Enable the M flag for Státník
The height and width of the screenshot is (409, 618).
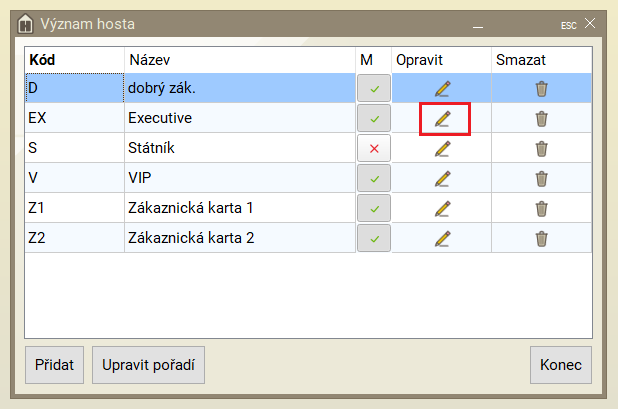click(x=374, y=149)
